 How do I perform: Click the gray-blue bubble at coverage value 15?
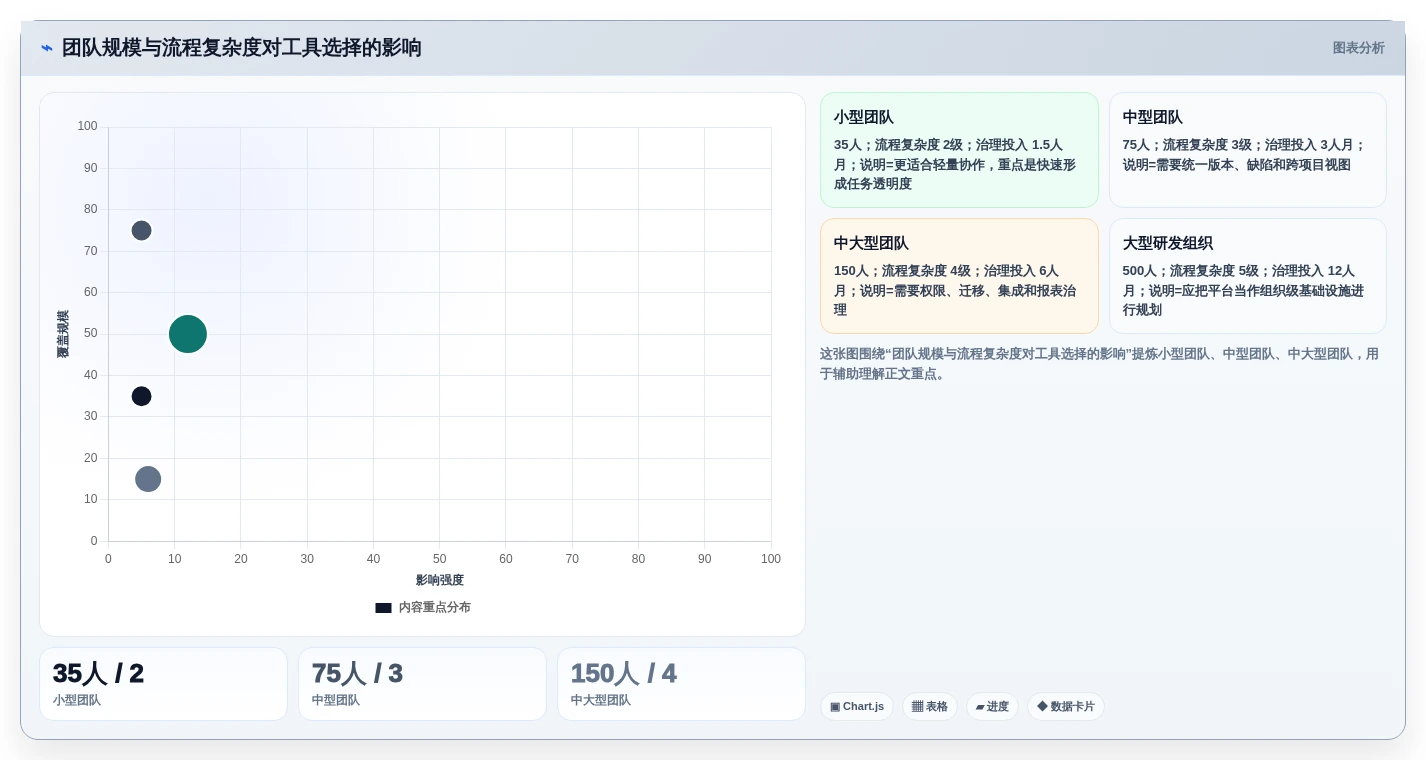tap(148, 479)
